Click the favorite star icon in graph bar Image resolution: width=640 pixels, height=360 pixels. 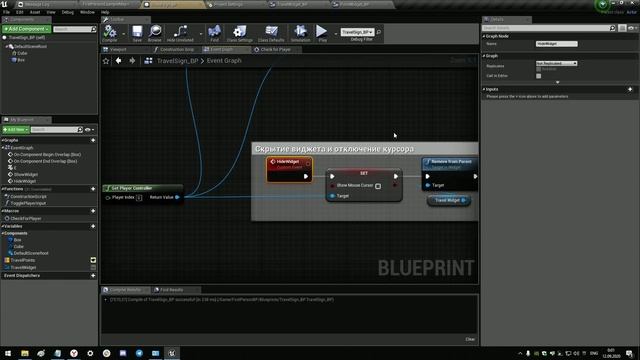click(106, 61)
